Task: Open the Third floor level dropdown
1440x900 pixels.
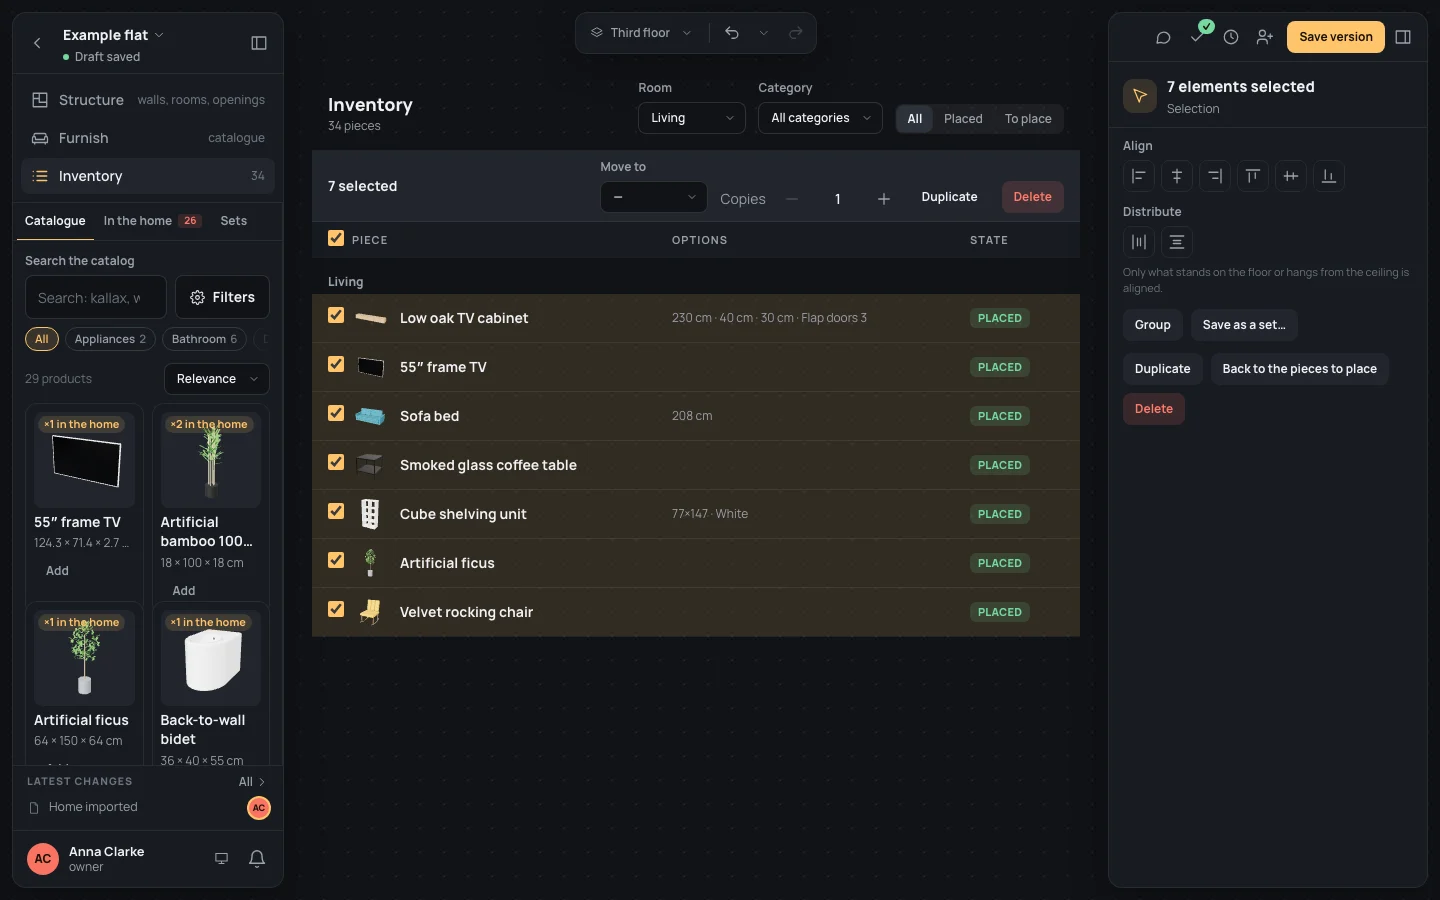Action: (x=641, y=33)
